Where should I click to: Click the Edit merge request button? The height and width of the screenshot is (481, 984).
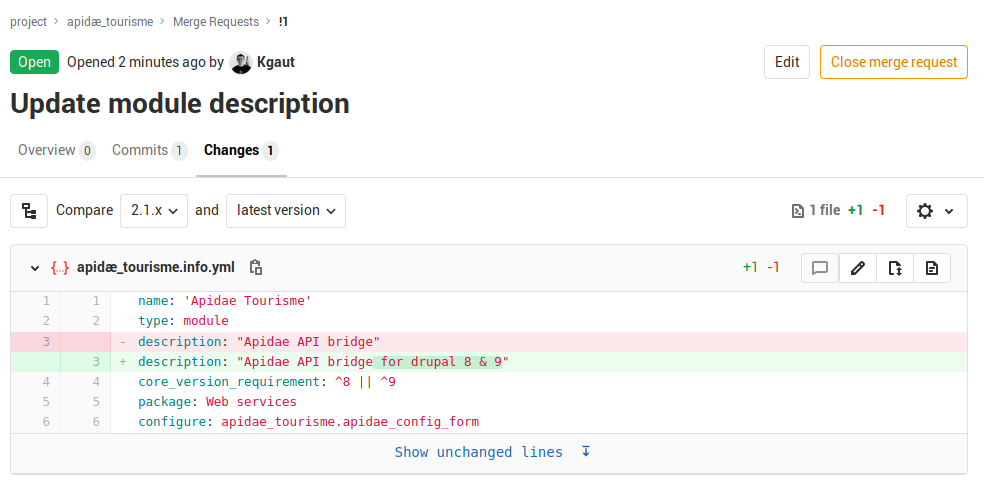[x=787, y=62]
